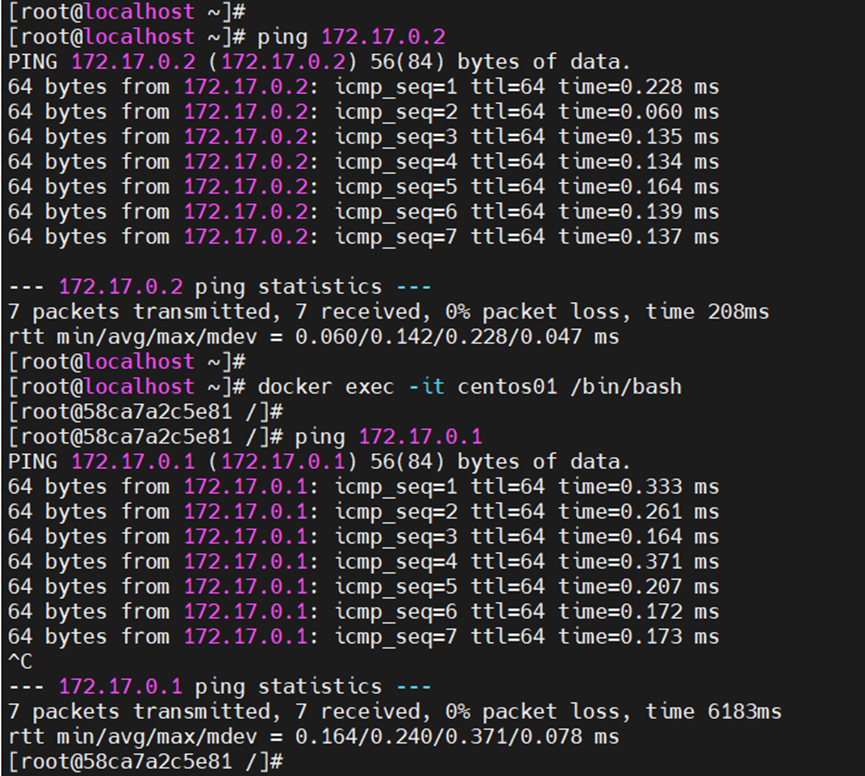Click the rtt line '0.164/0.240/0.371/0.078 ms'

pyautogui.click(x=313, y=736)
